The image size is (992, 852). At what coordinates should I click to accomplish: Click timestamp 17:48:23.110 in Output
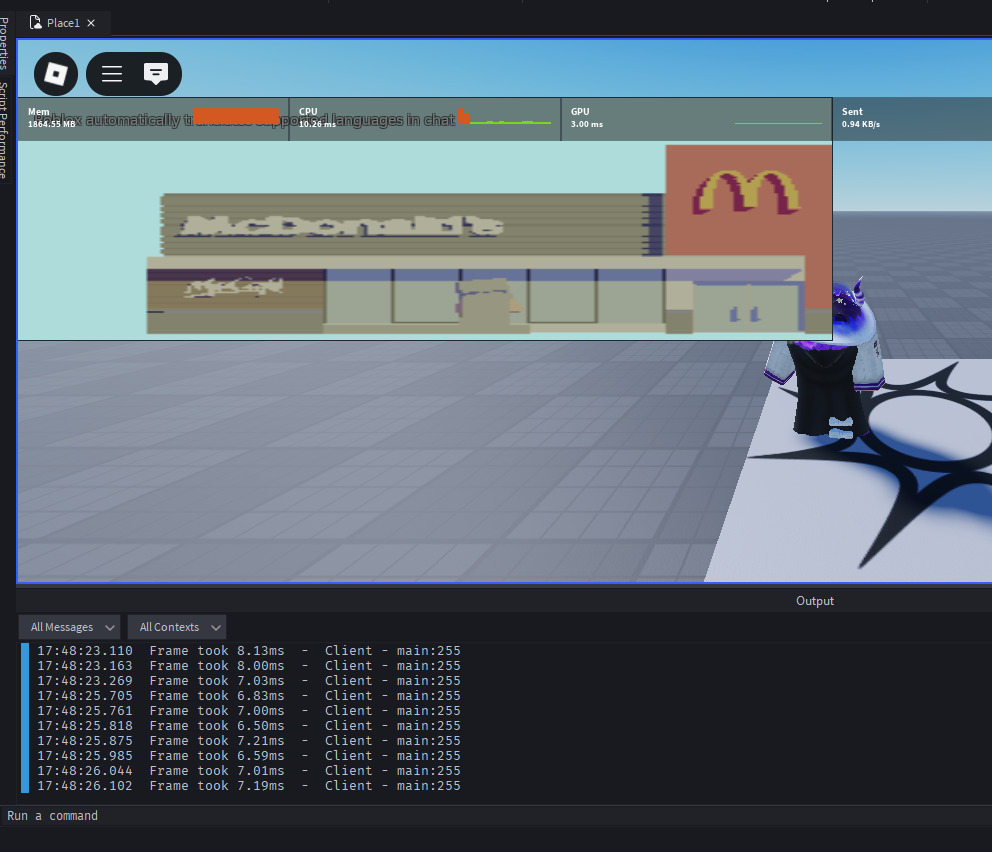click(85, 650)
